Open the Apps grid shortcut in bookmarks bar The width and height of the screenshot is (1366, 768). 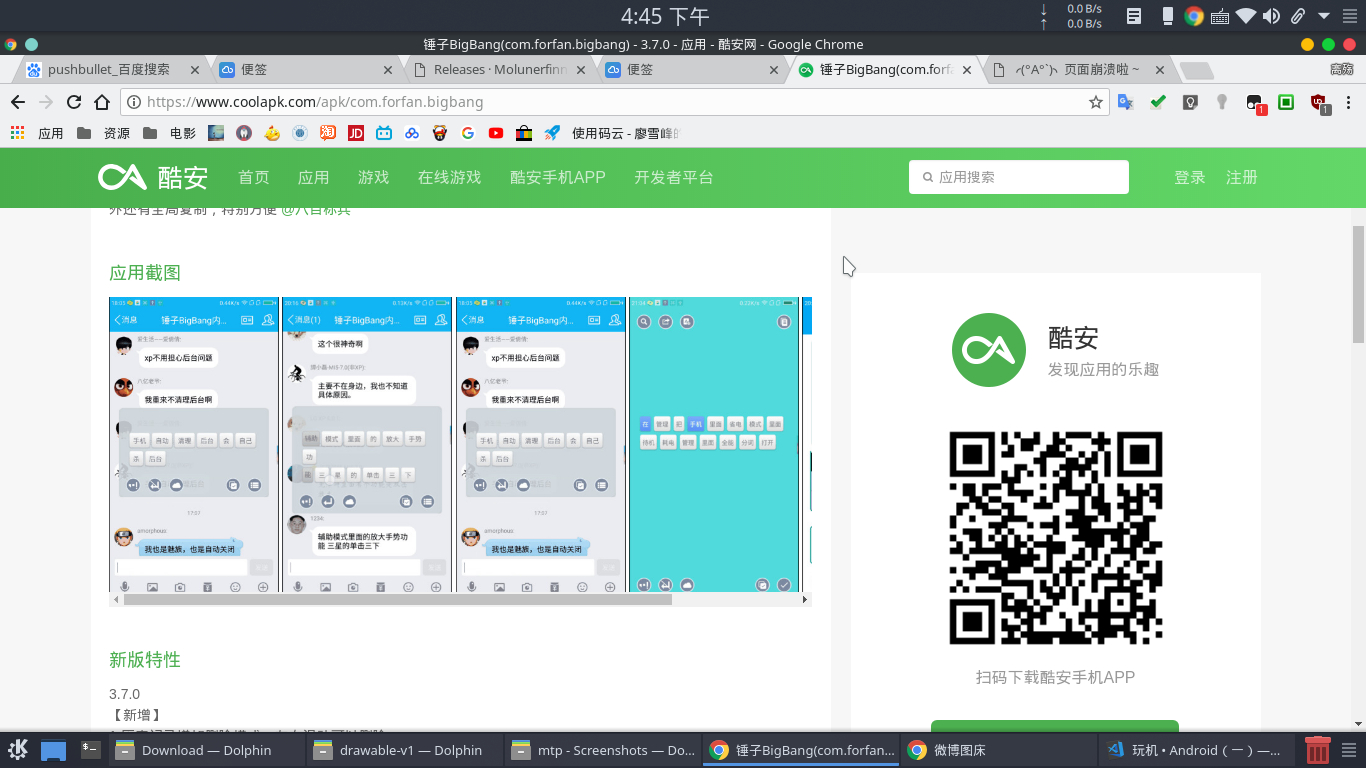tap(17, 132)
